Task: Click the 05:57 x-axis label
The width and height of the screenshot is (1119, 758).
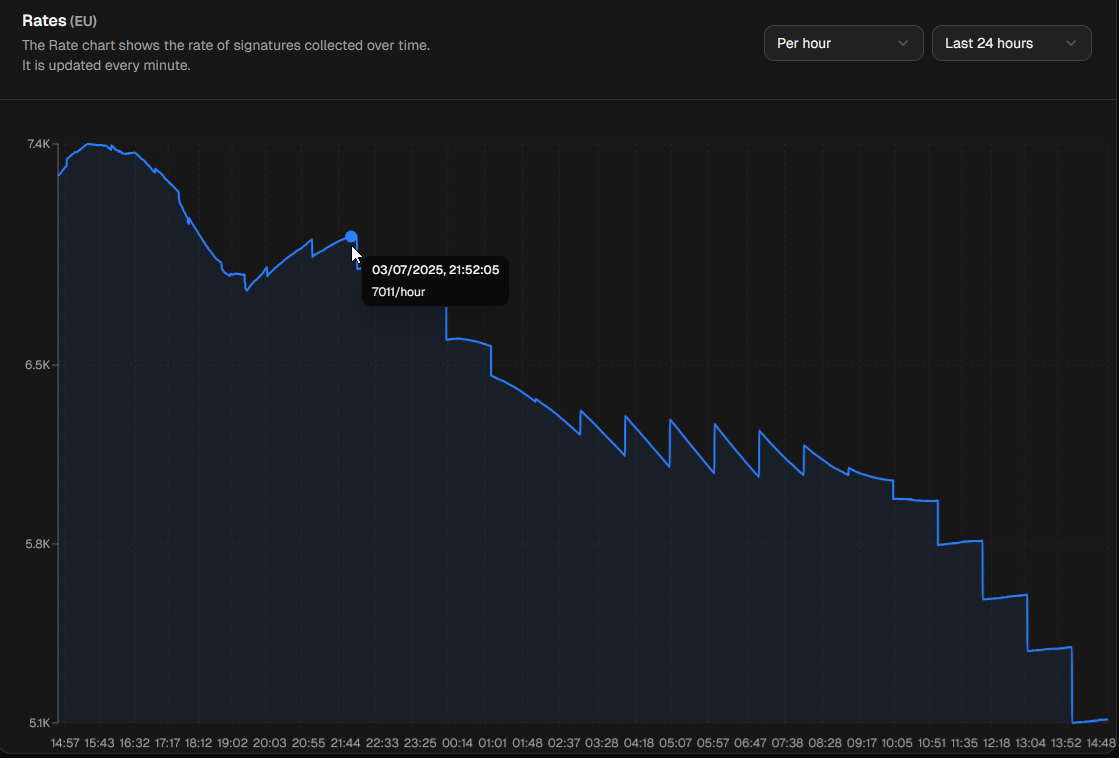Action: click(x=712, y=743)
